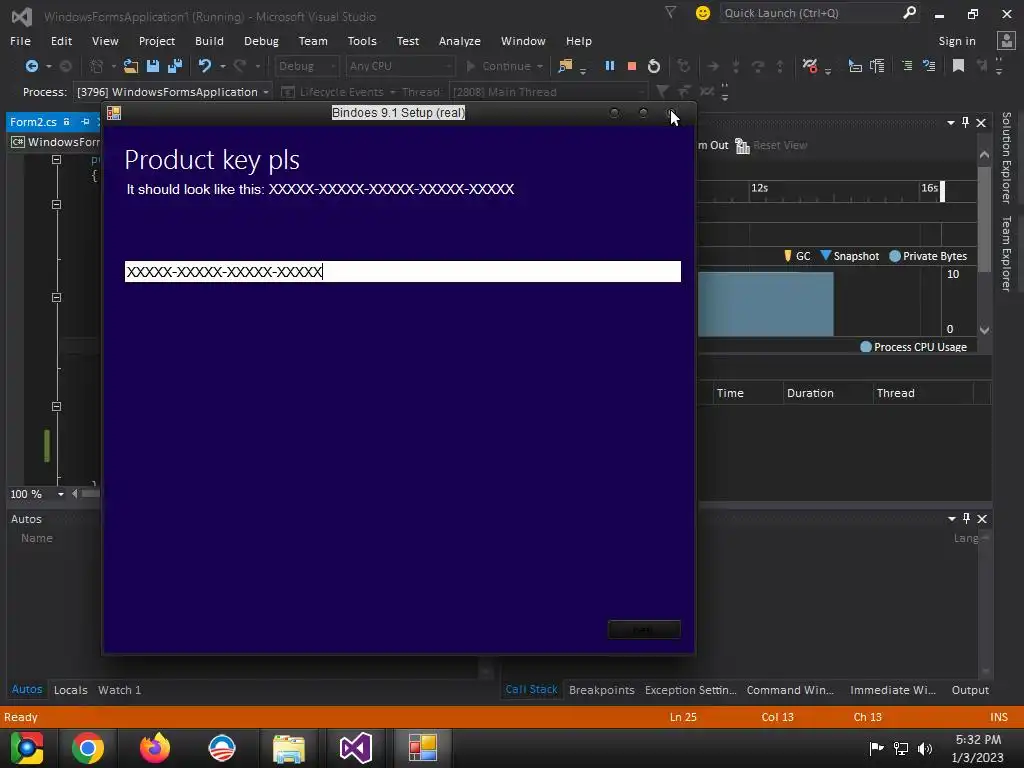
Task: Click the Bookmark toolbar icon
Action: tap(958, 66)
